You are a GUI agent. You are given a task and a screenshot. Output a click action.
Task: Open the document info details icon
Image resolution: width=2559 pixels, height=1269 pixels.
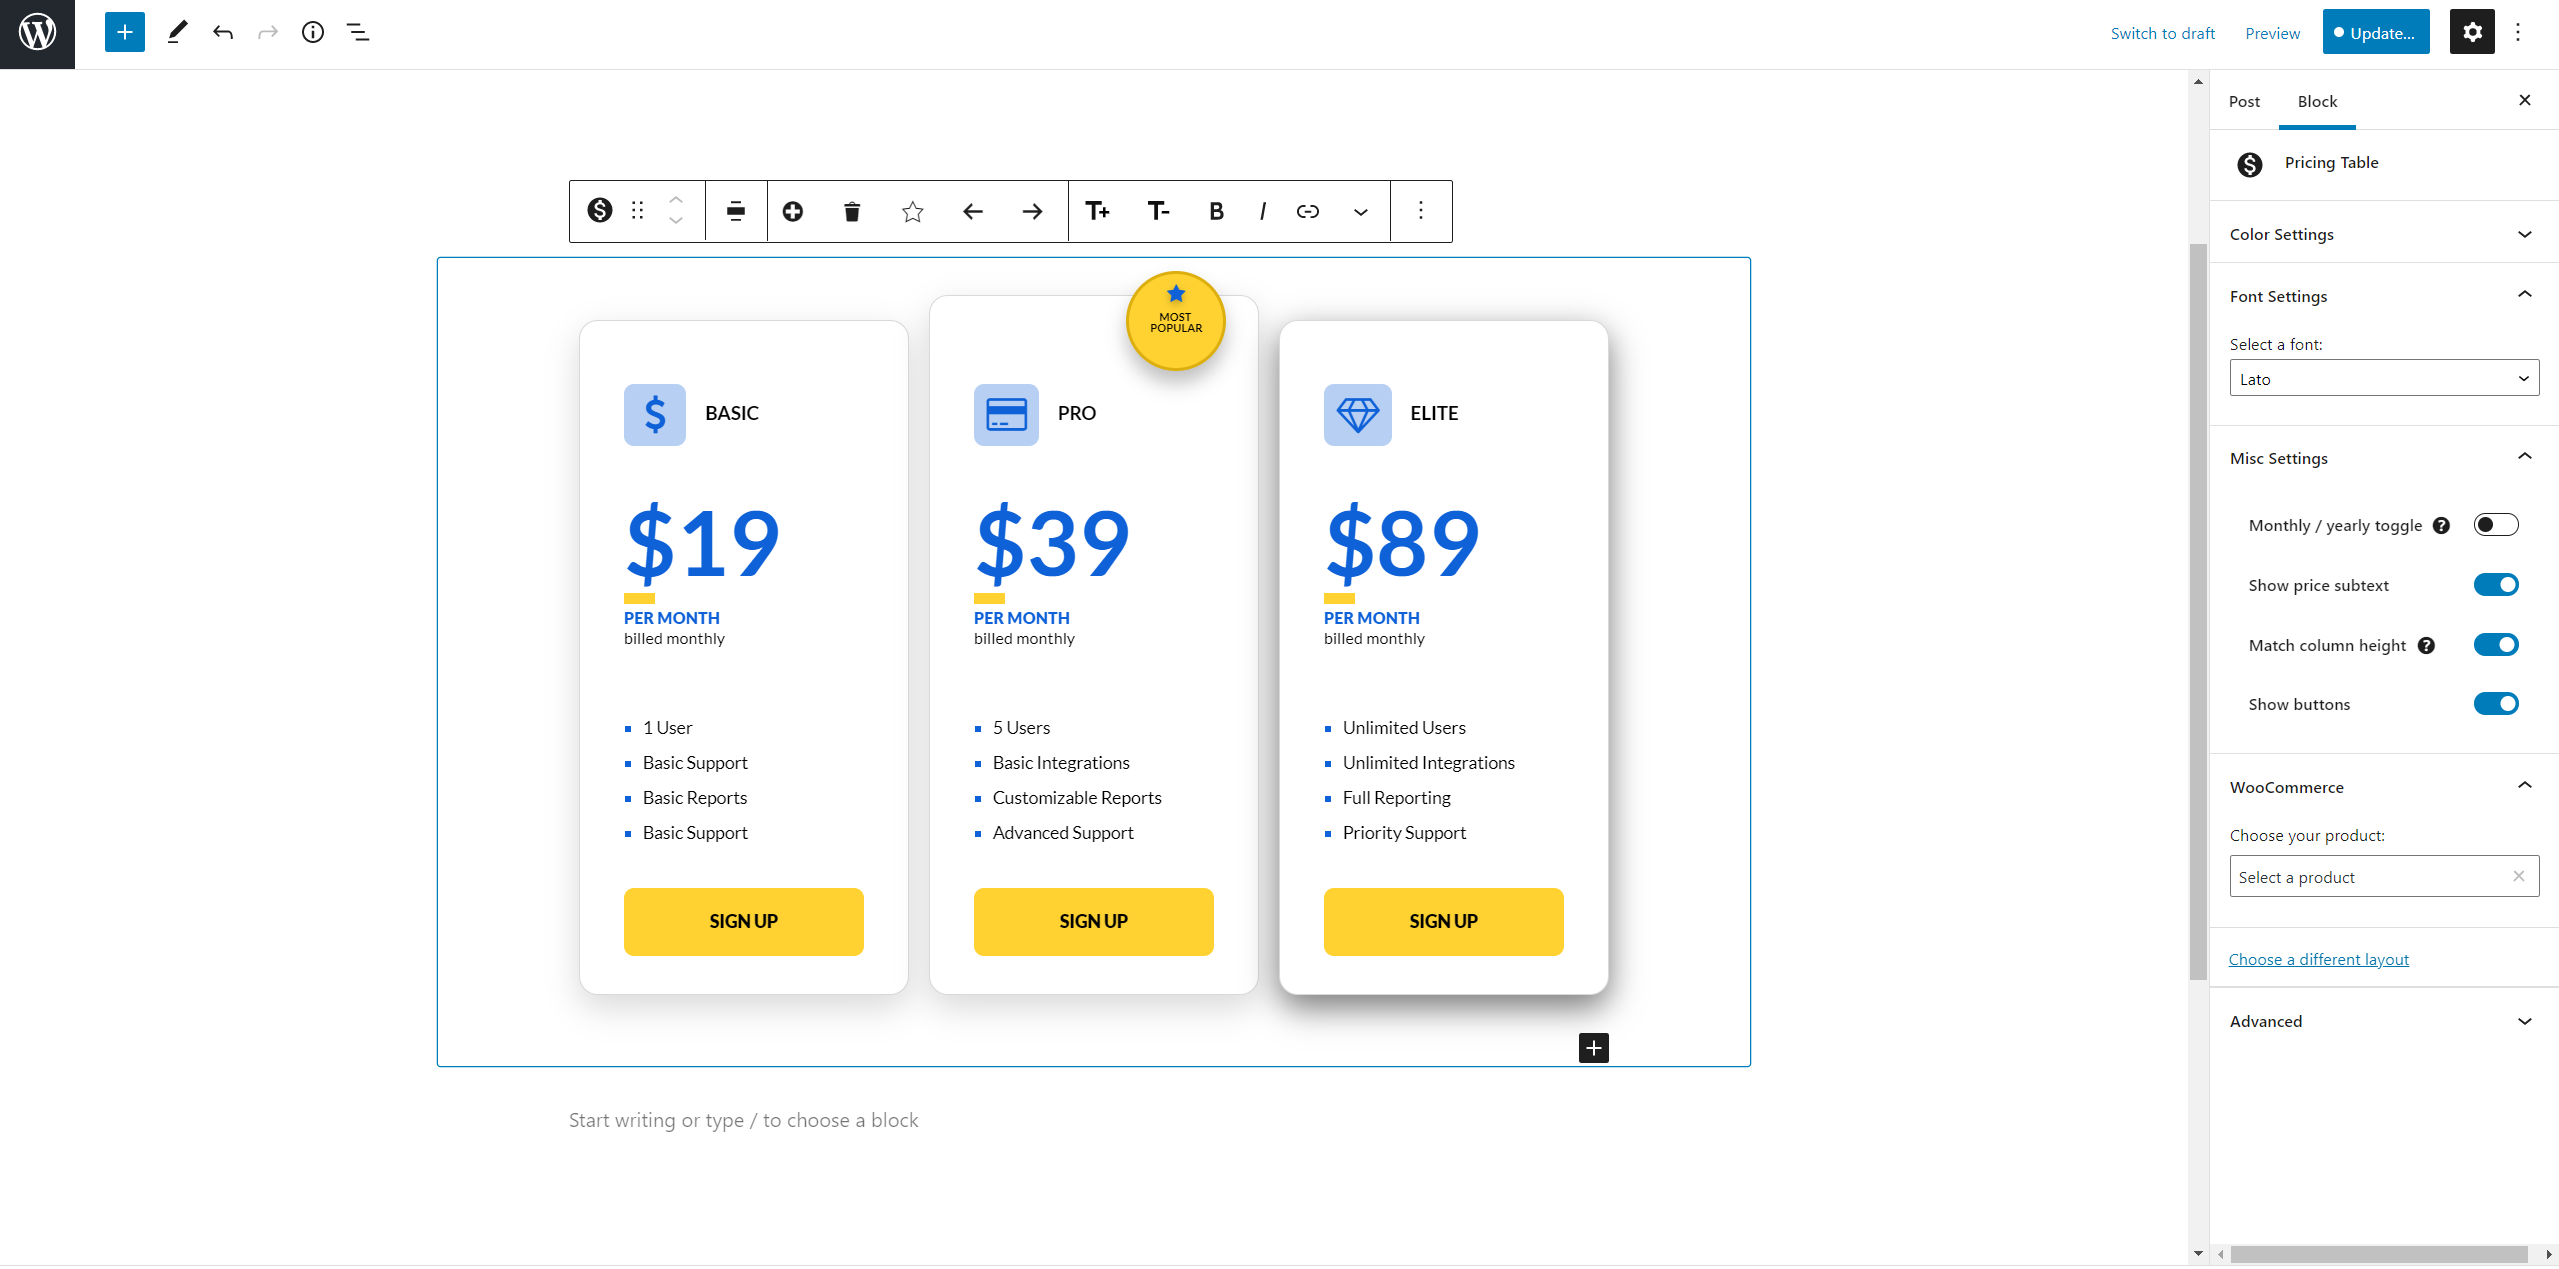[x=313, y=32]
